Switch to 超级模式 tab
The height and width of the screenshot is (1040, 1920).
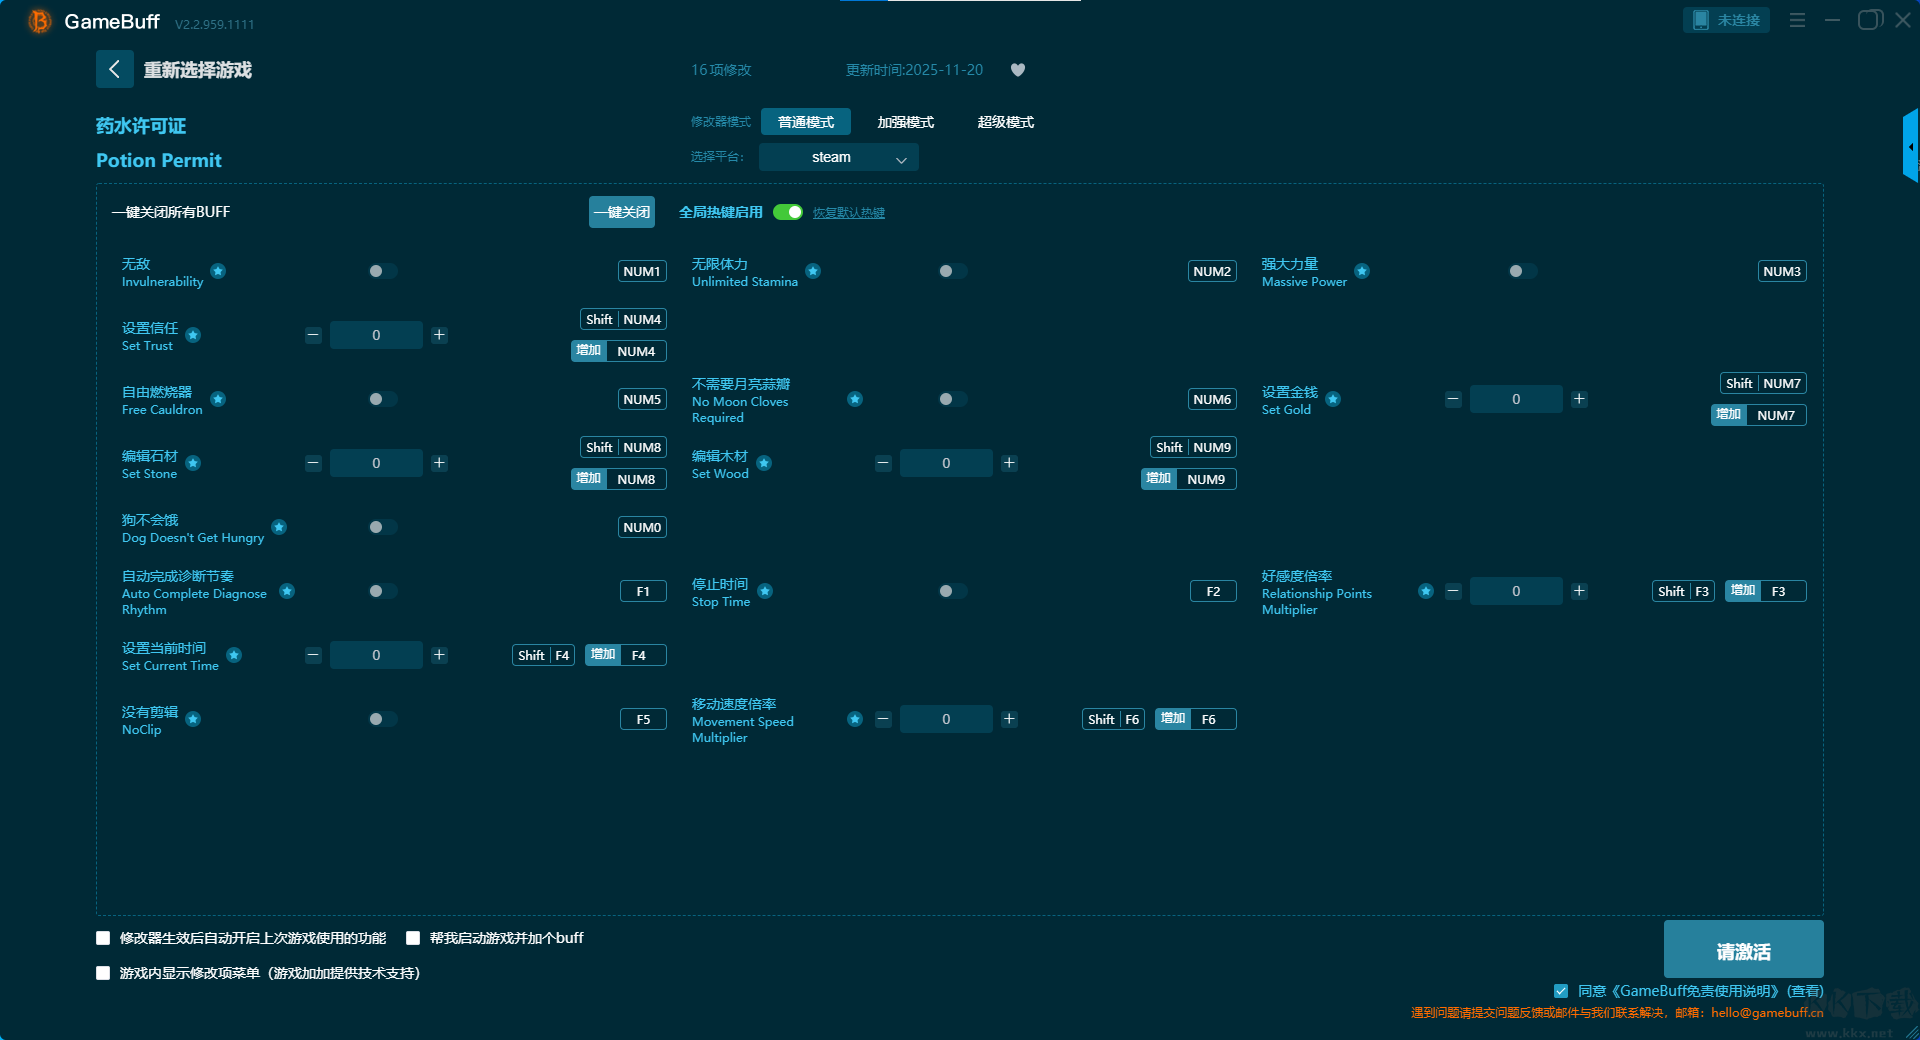point(1006,122)
